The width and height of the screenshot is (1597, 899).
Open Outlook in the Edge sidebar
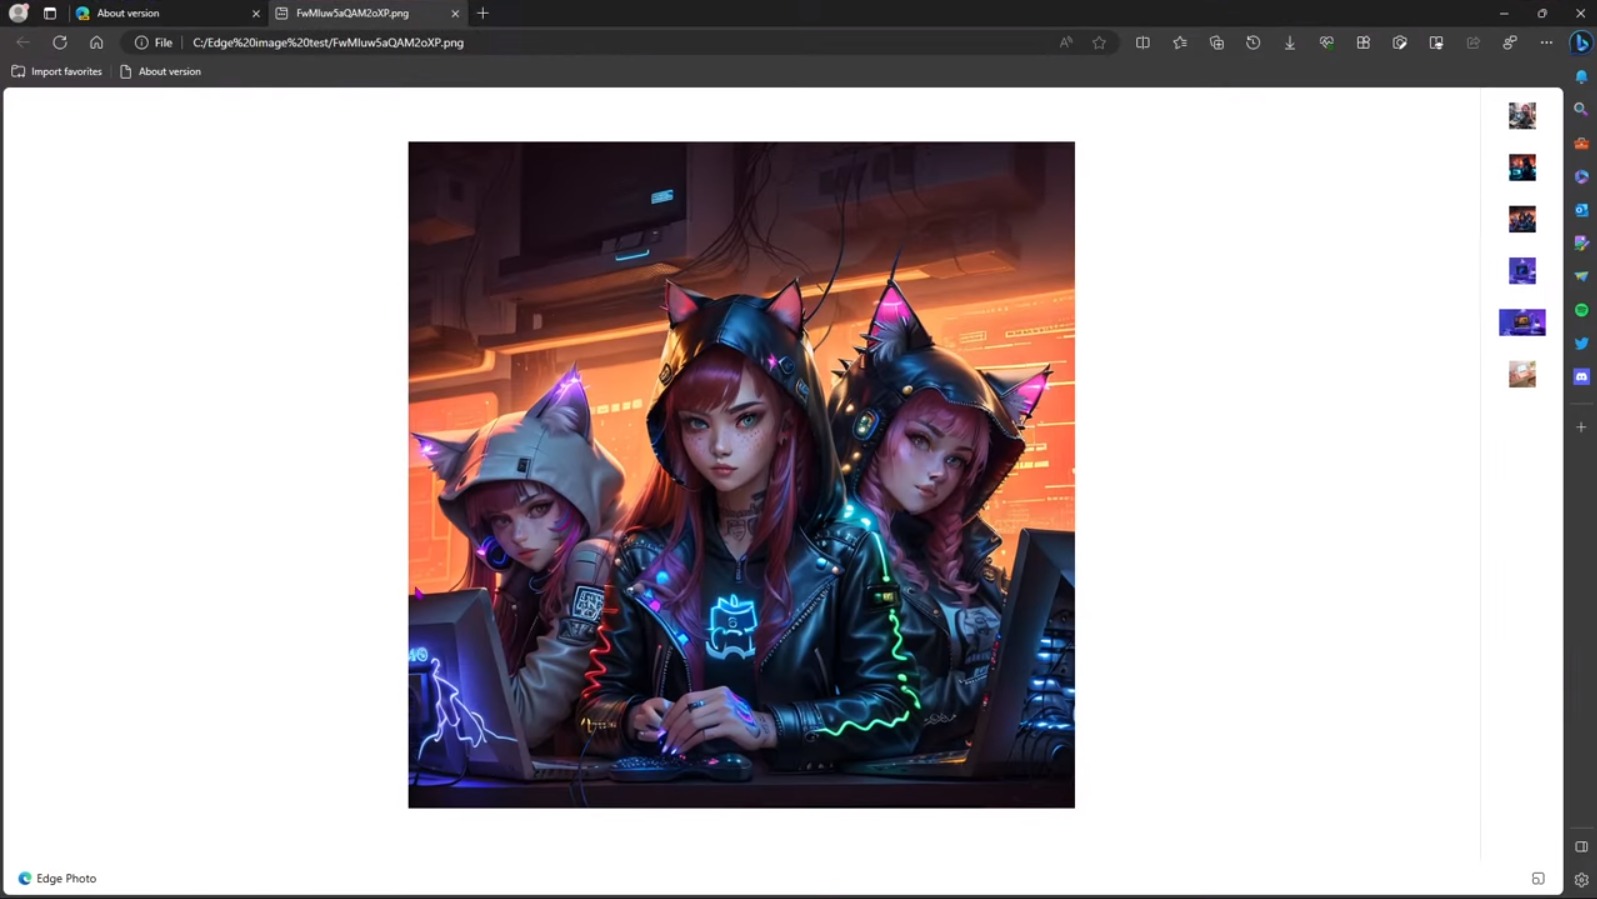click(x=1581, y=210)
